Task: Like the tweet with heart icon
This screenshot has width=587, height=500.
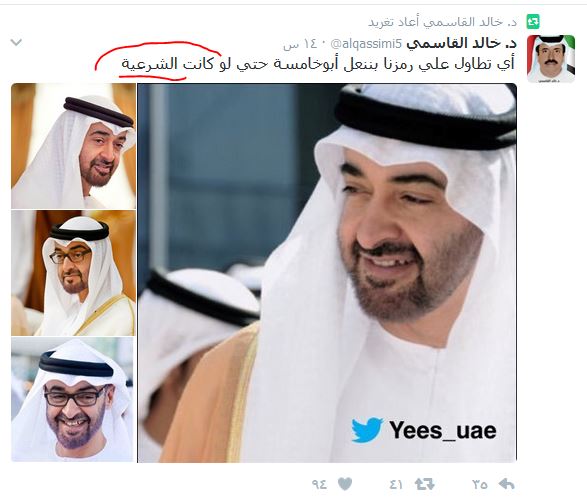Action: tap(345, 484)
